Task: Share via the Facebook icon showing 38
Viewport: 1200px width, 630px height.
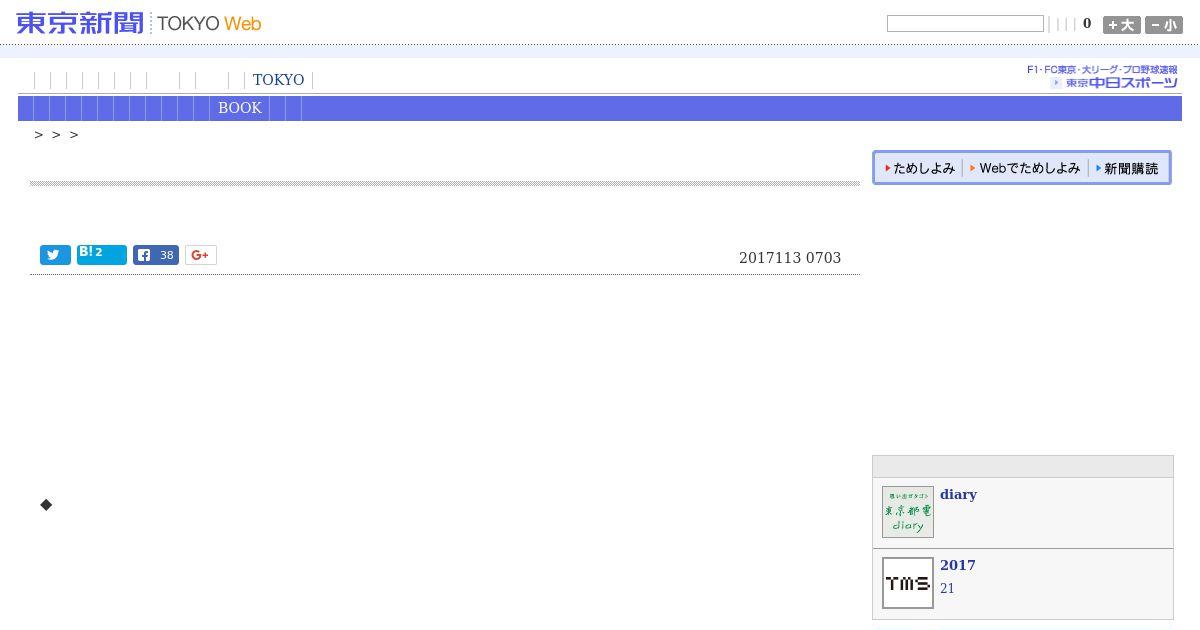Action: [156, 255]
